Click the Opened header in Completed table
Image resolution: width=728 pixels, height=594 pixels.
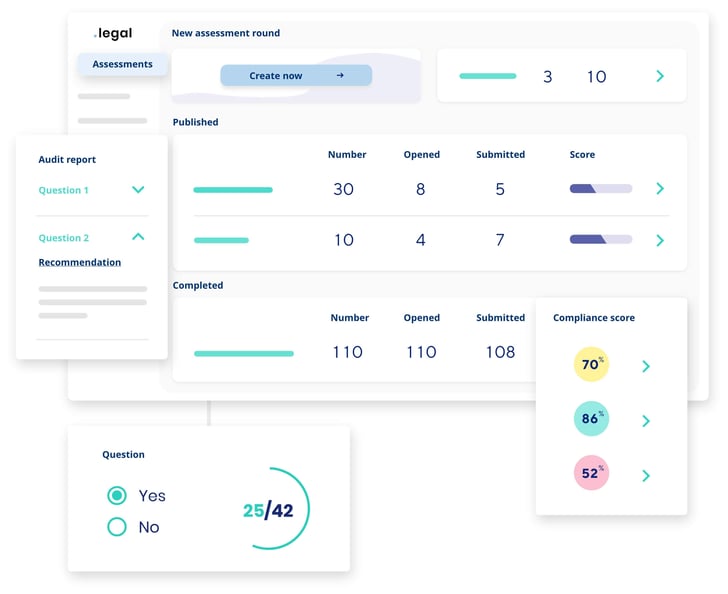click(422, 318)
